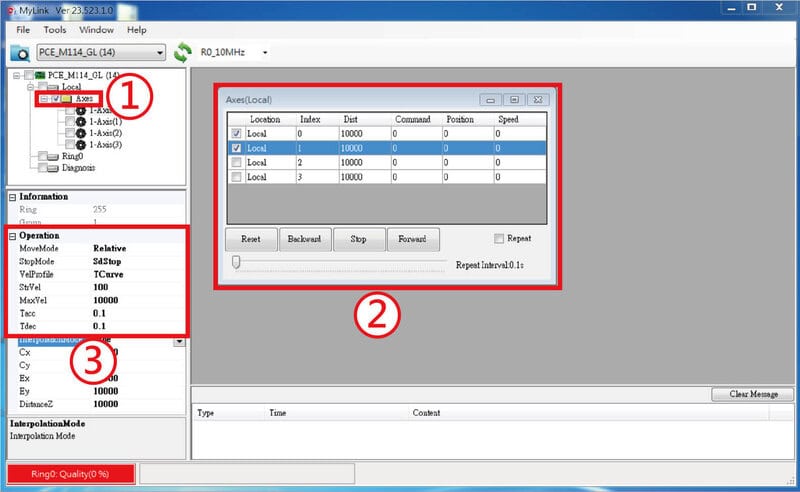Image resolution: width=800 pixels, height=492 pixels.
Task: Collapse the Operation property section
Action: point(13,236)
